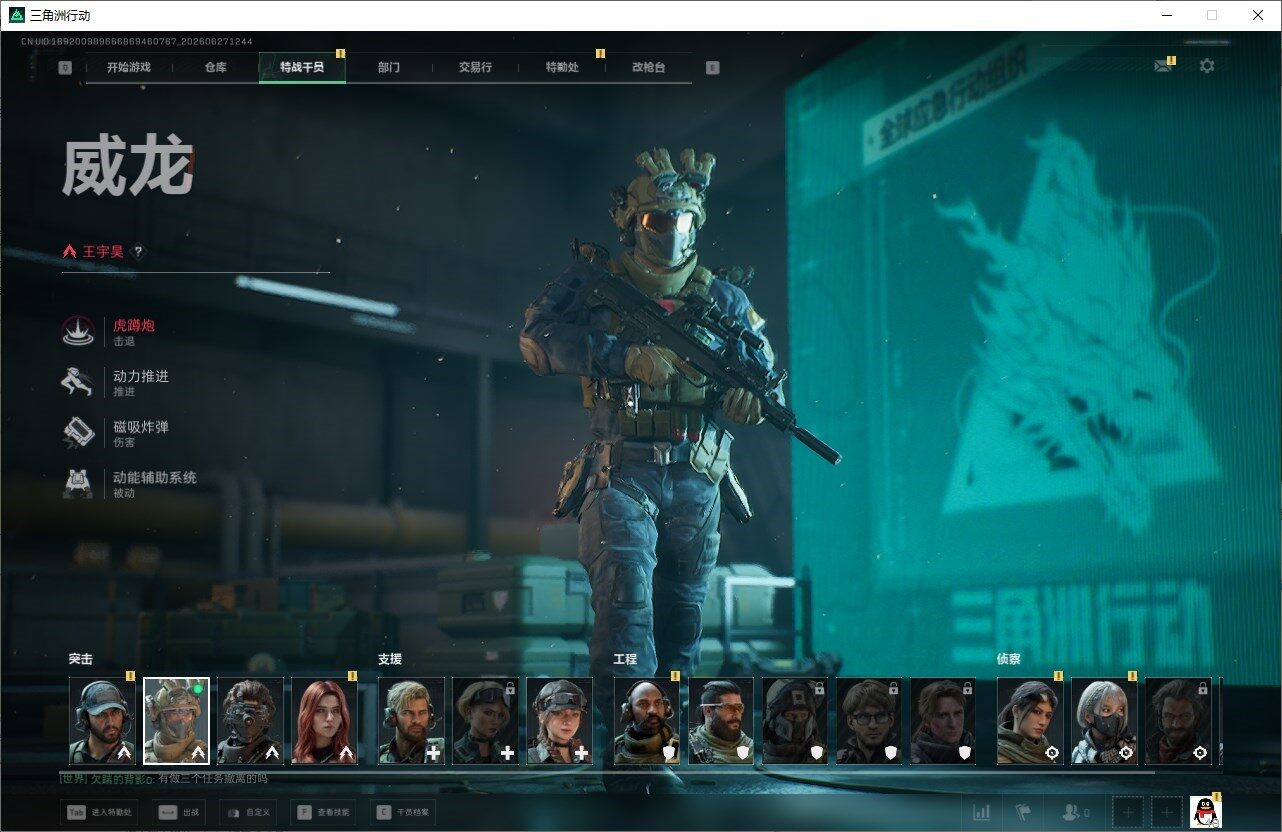Select the highlighted 威龙 operator portrait
The width and height of the screenshot is (1282, 832).
point(176,721)
